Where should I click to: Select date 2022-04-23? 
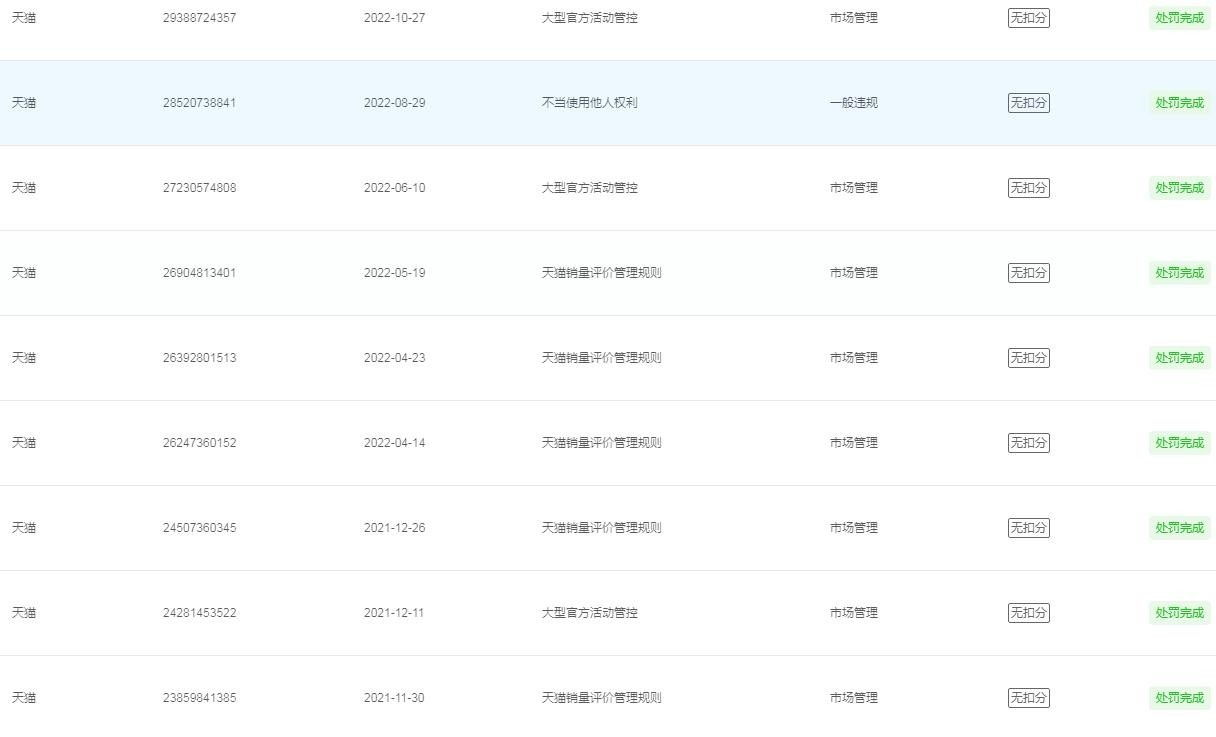click(x=394, y=358)
